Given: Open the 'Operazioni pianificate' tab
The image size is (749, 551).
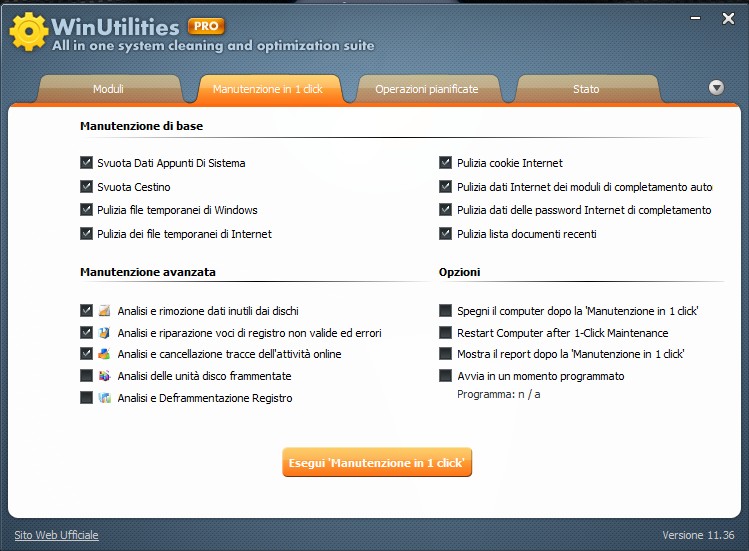Looking at the screenshot, I should point(427,89).
